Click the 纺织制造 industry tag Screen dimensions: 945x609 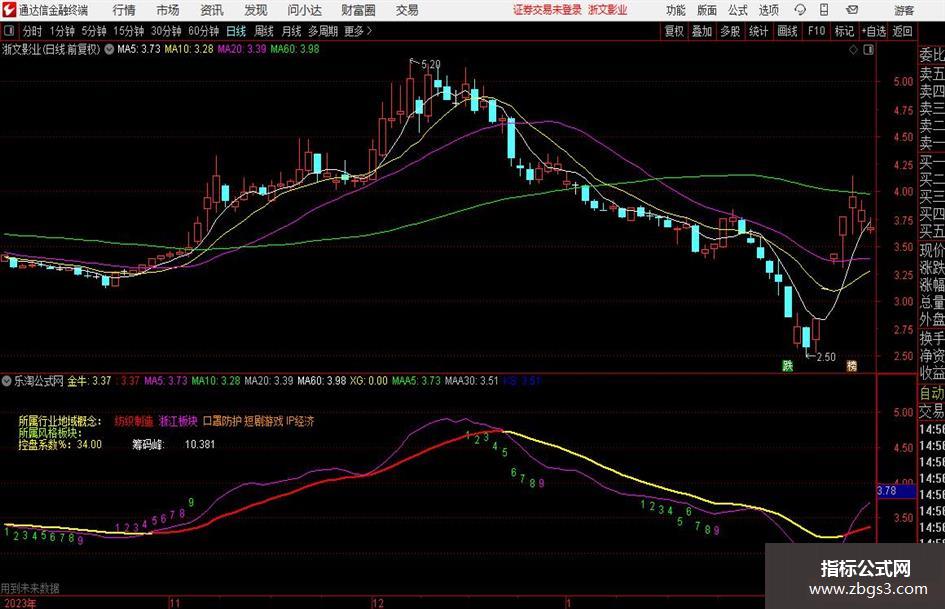(134, 421)
